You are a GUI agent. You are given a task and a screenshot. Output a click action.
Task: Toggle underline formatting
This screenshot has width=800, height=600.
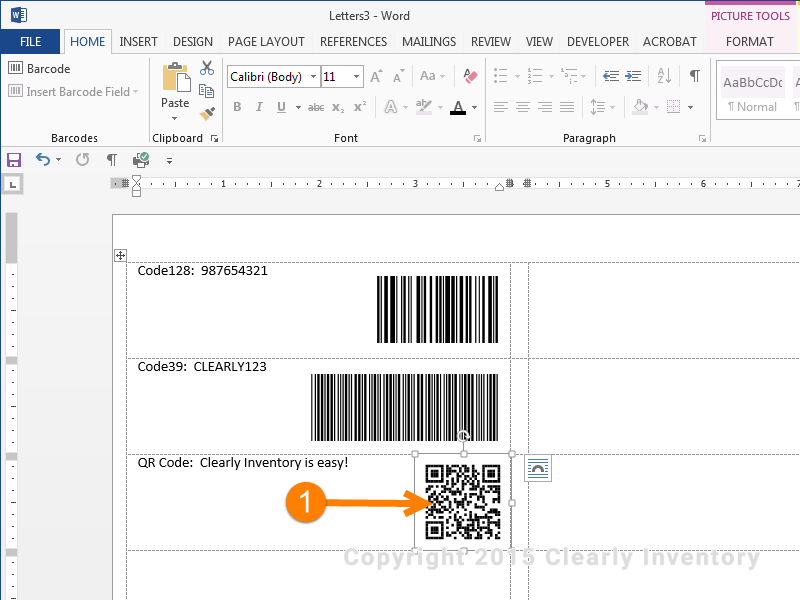(x=281, y=107)
